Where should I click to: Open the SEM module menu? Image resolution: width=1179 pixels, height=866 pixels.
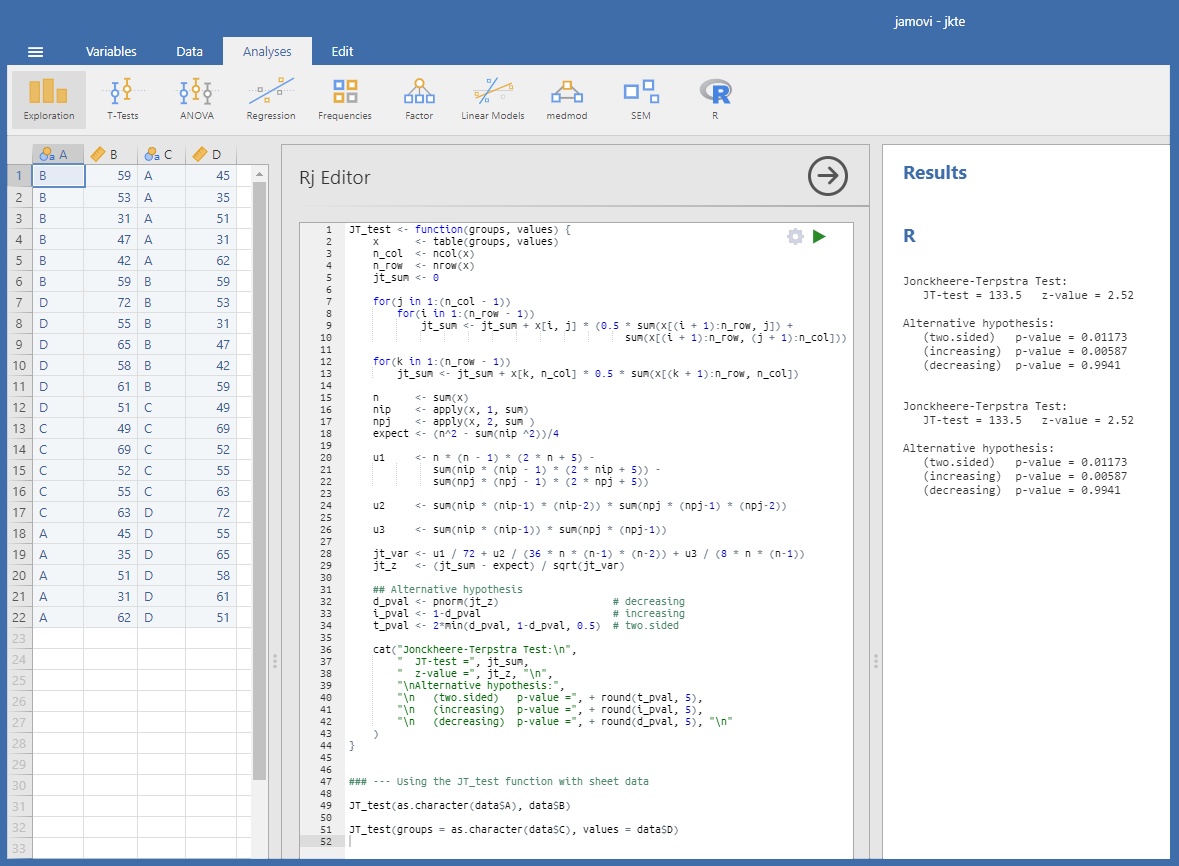tap(641, 100)
